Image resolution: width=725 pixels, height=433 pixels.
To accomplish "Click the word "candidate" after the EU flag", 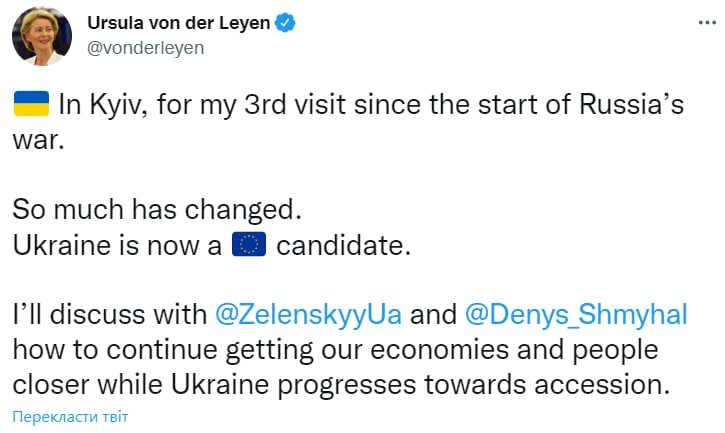I will pos(343,246).
